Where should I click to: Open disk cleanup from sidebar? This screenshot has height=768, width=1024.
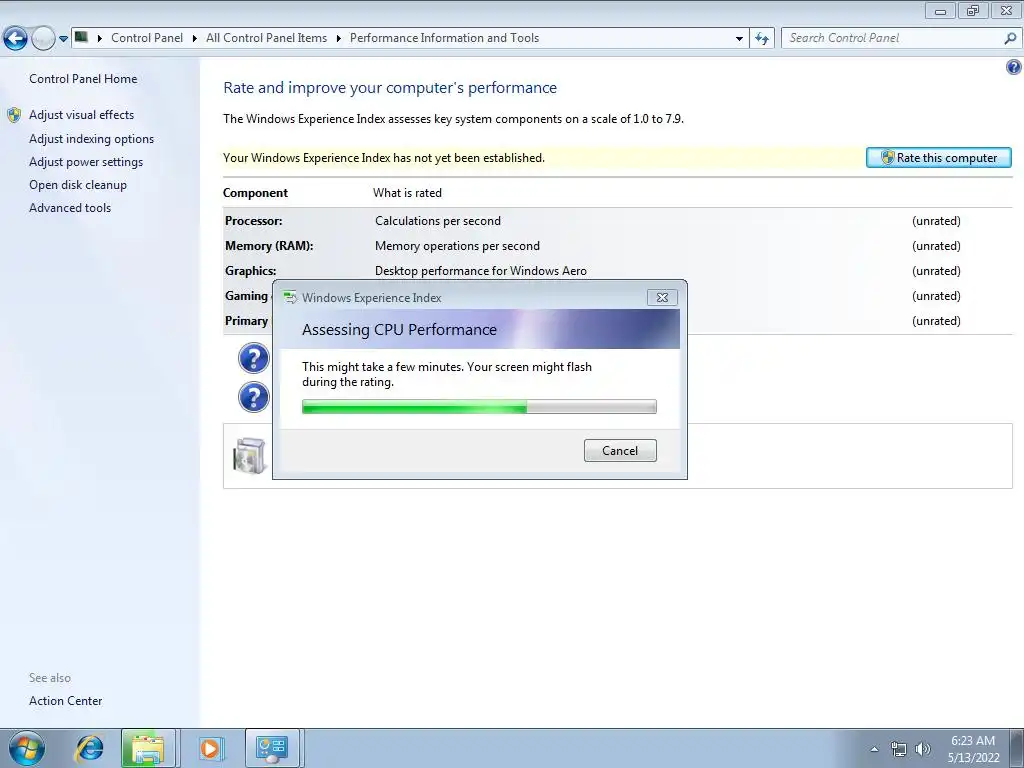point(78,185)
